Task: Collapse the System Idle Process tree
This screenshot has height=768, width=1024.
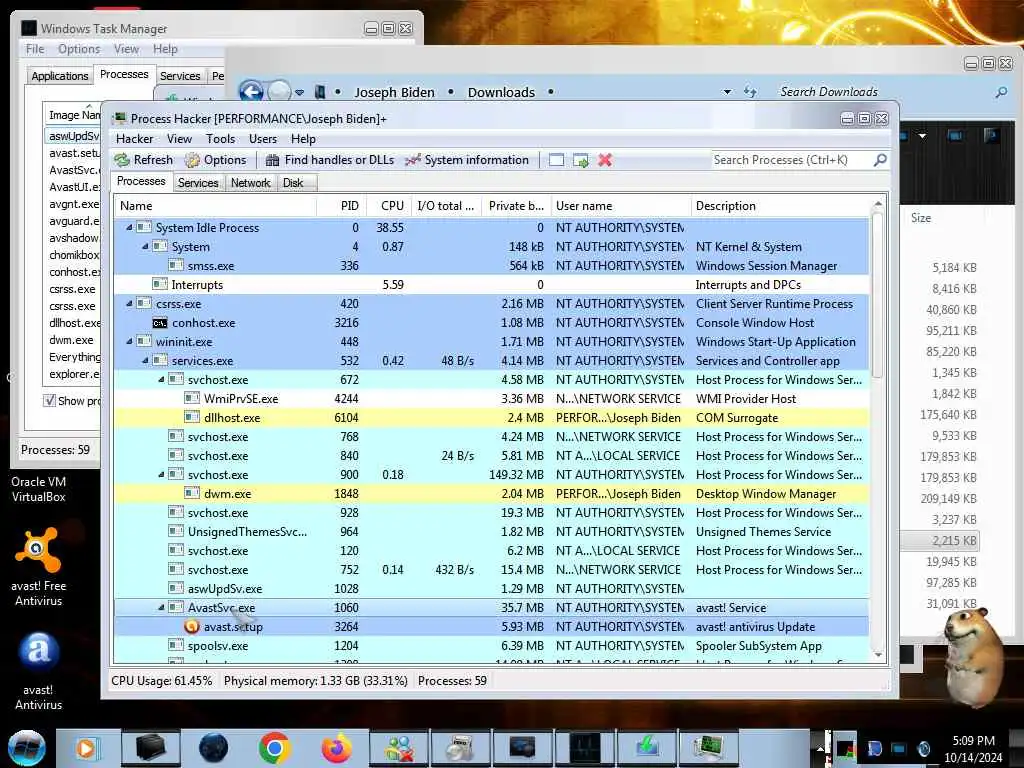Action: point(129,228)
